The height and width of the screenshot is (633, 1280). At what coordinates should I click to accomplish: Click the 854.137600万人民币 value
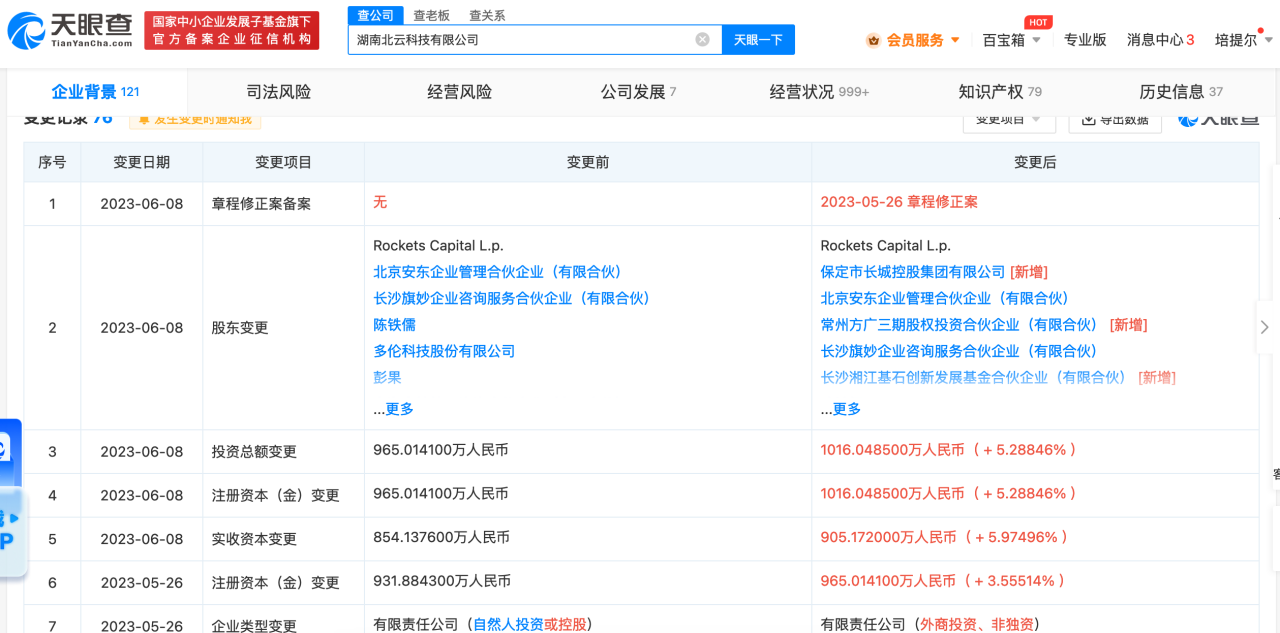441,537
